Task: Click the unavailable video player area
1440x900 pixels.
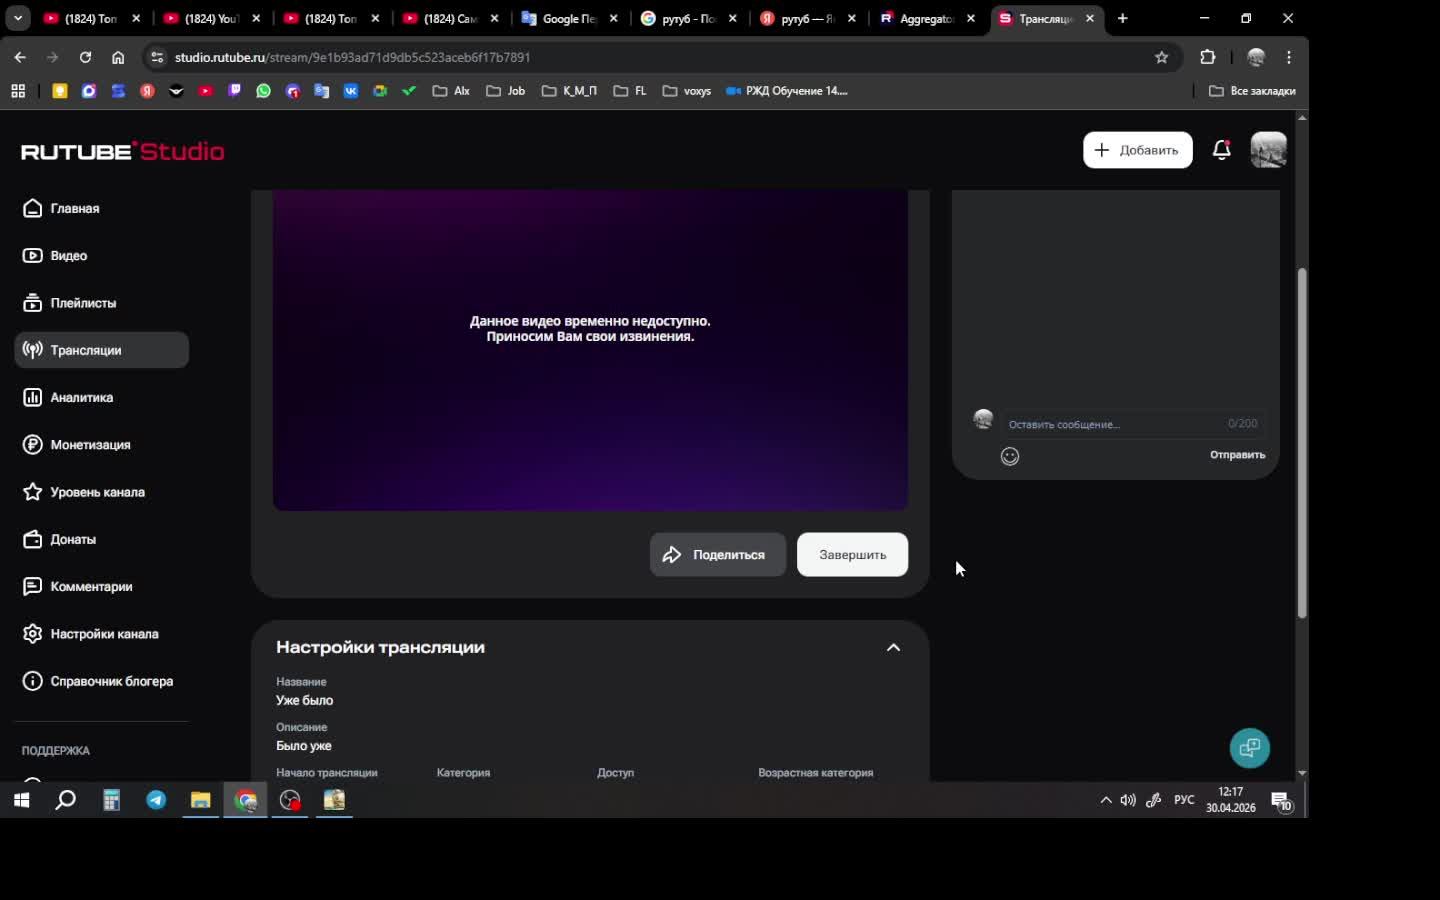Action: tap(590, 350)
